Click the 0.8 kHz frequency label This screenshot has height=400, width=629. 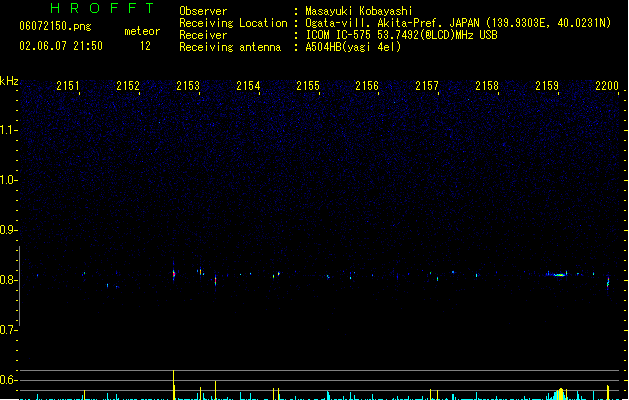[x=8, y=280]
